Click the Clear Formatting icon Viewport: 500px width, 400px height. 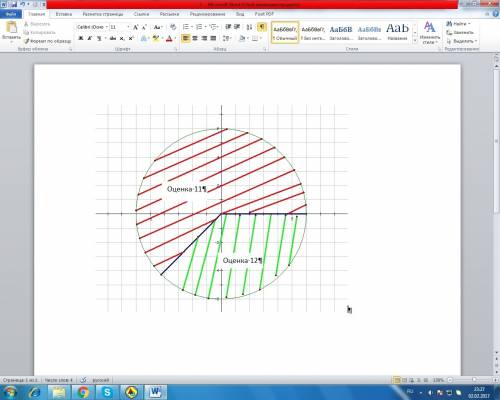pyautogui.click(x=173, y=27)
